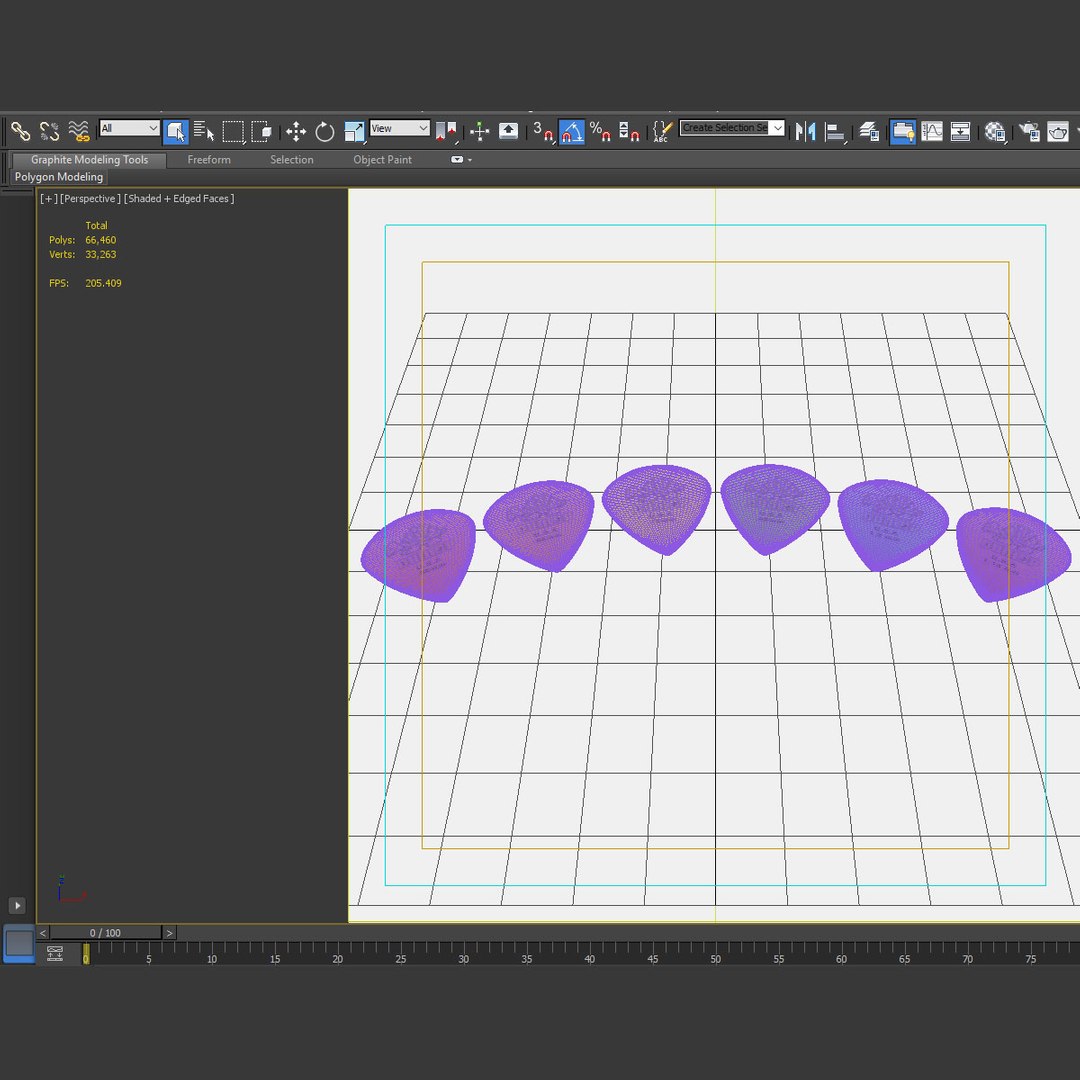Screen dimensions: 1080x1080
Task: Toggle the Spinner Snap button
Action: click(x=629, y=131)
